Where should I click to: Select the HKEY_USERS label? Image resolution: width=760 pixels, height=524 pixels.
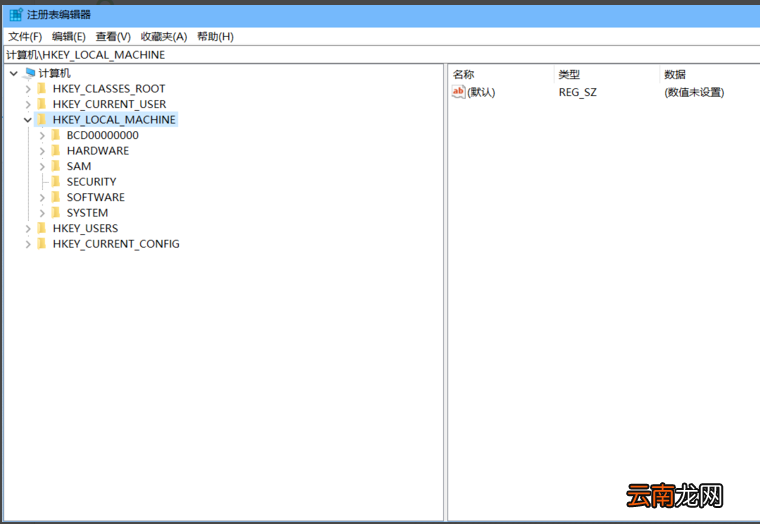pyautogui.click(x=85, y=228)
